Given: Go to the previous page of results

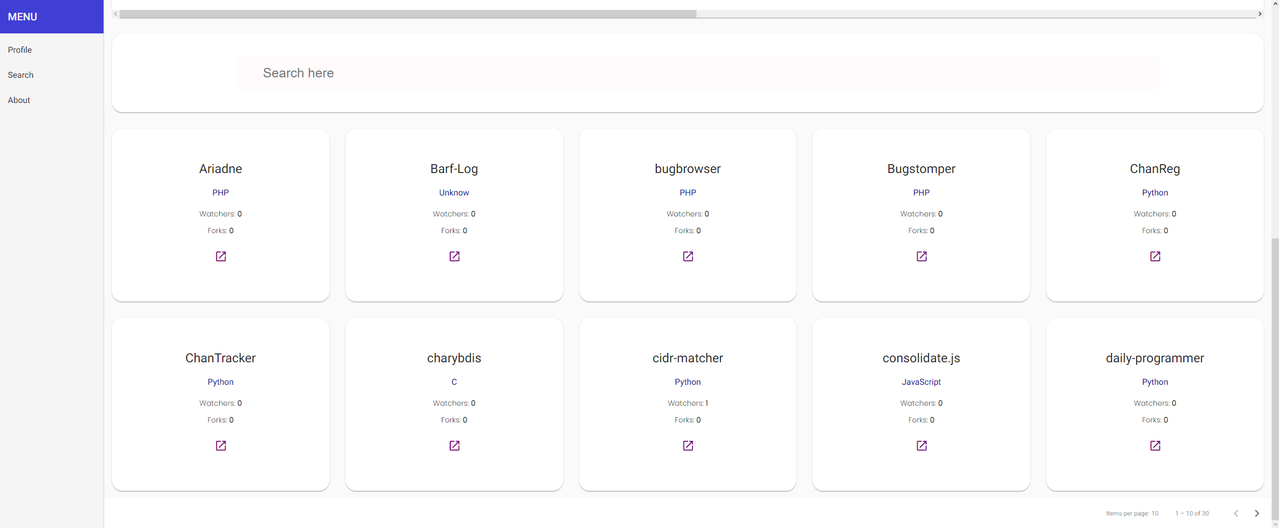Looking at the screenshot, I should tap(1235, 513).
